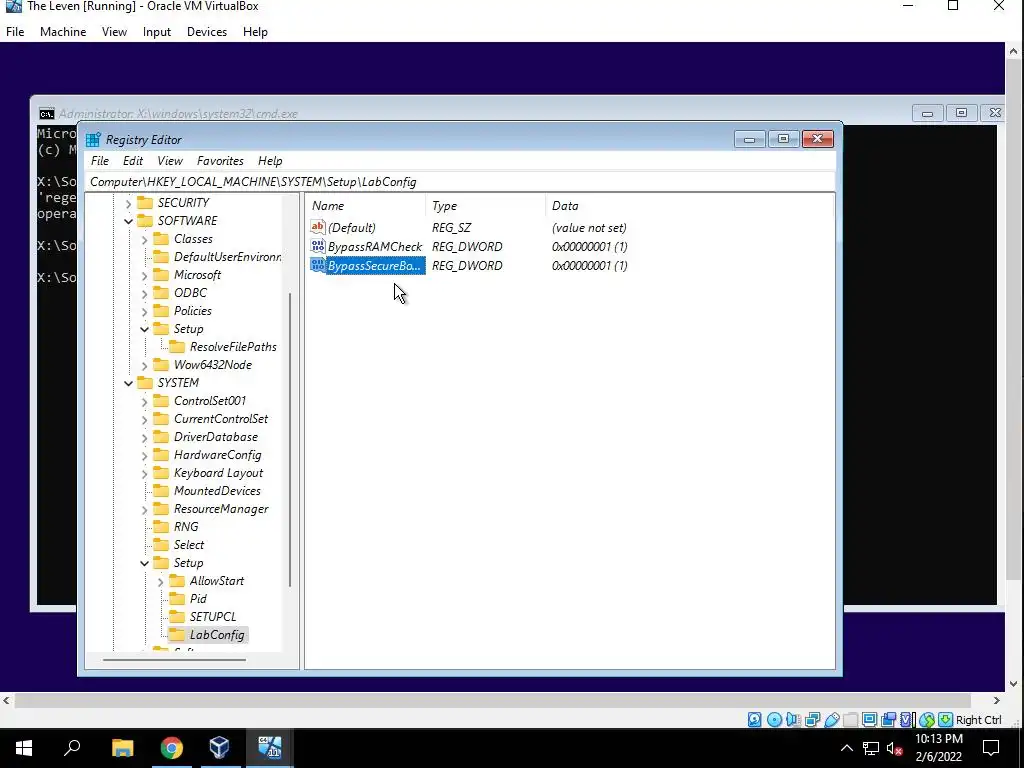The height and width of the screenshot is (768, 1024).
Task: Click VirtualBox display status icon
Action: click(869, 720)
